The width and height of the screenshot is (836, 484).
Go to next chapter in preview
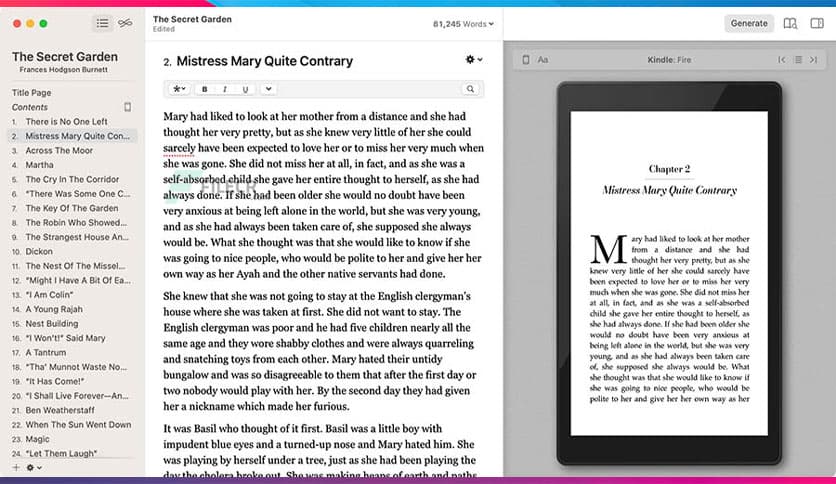coord(814,60)
